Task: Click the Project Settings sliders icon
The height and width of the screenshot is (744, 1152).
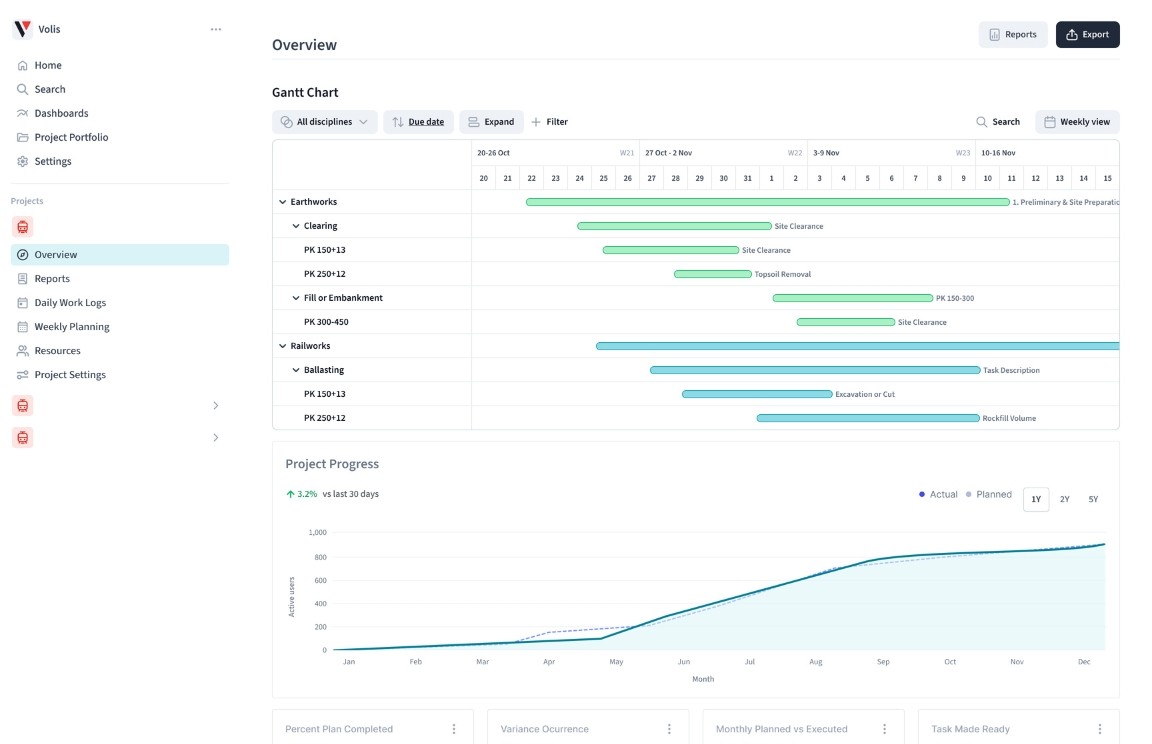Action: (23, 375)
